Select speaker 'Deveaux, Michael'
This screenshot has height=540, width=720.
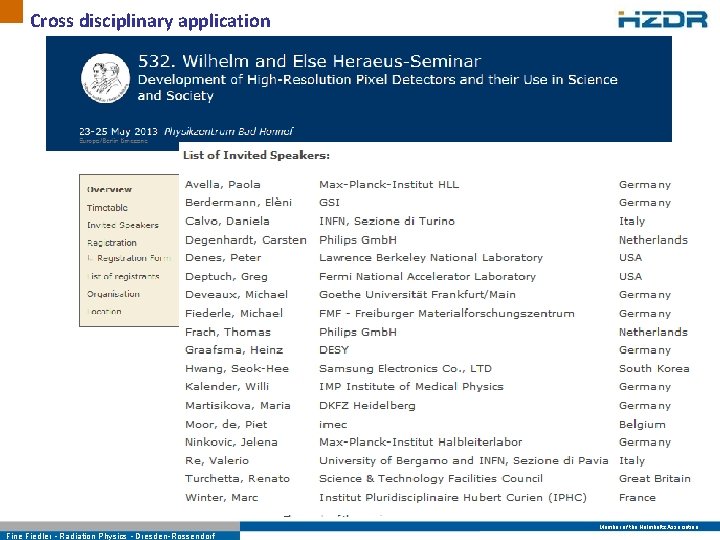click(x=236, y=294)
